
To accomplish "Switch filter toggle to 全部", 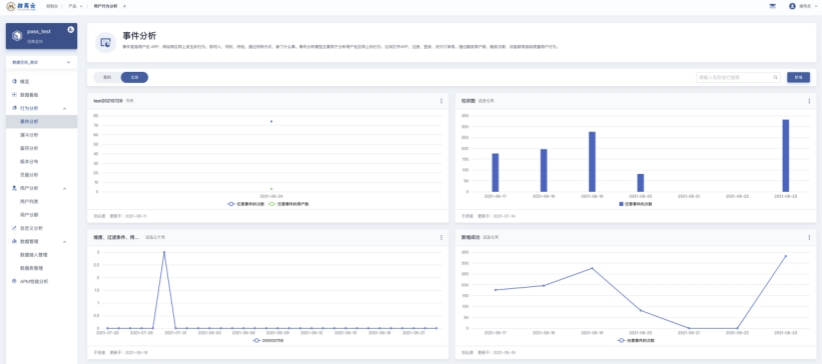I will [134, 78].
